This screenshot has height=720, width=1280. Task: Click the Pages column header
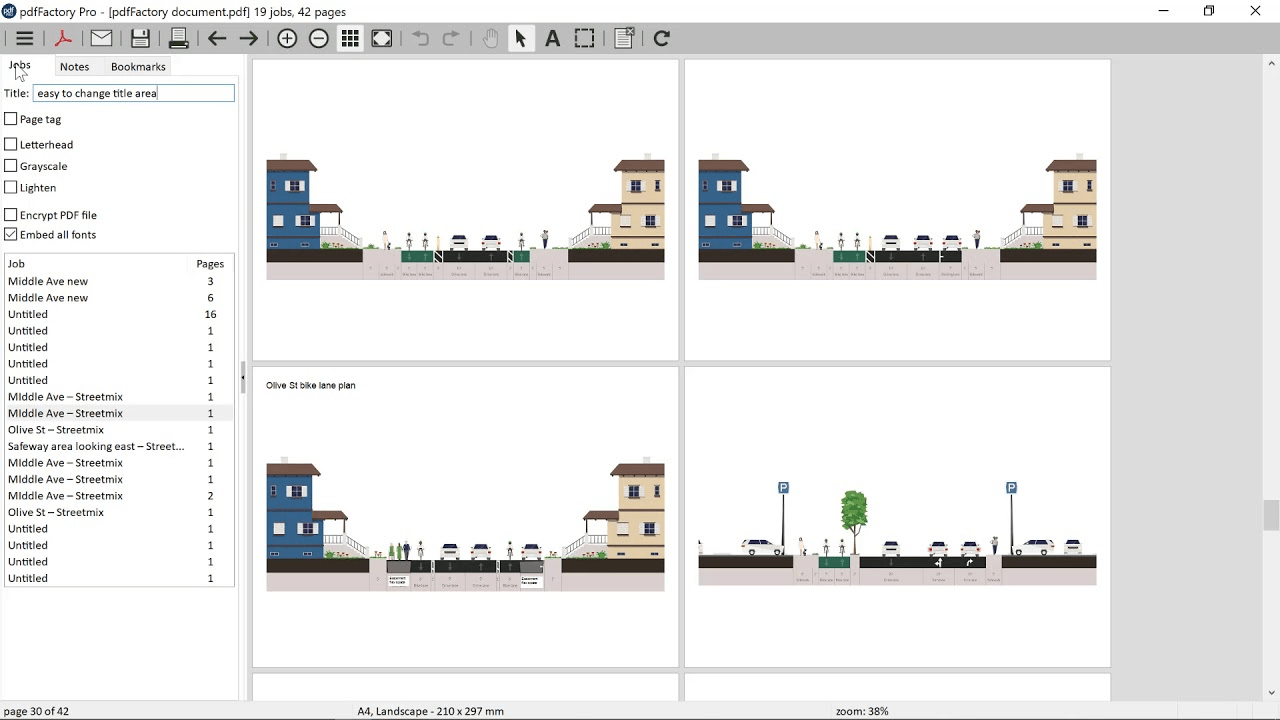tap(210, 264)
